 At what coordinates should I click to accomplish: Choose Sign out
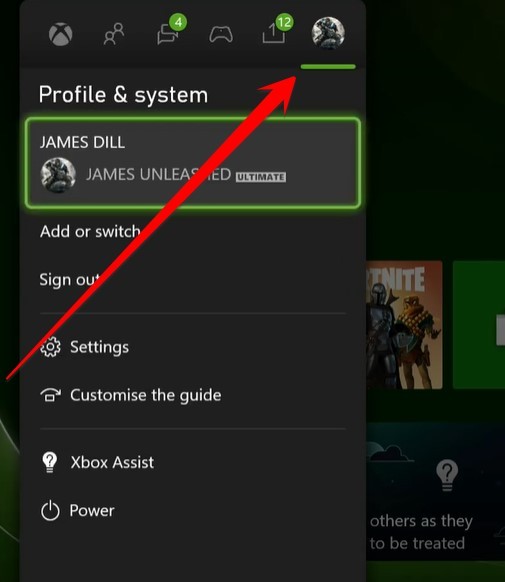[70, 279]
